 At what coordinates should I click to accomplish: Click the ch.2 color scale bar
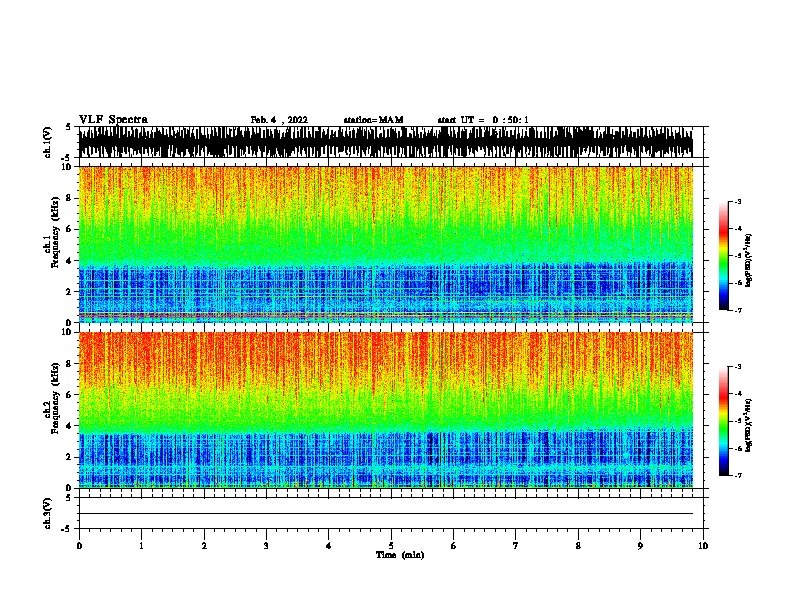click(724, 421)
